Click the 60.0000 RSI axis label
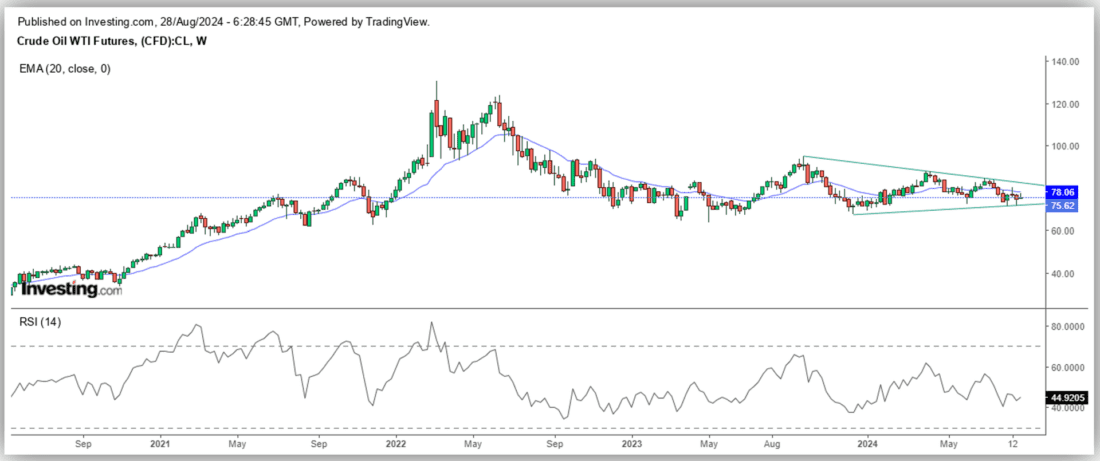This screenshot has width=1100, height=461. [x=1068, y=367]
